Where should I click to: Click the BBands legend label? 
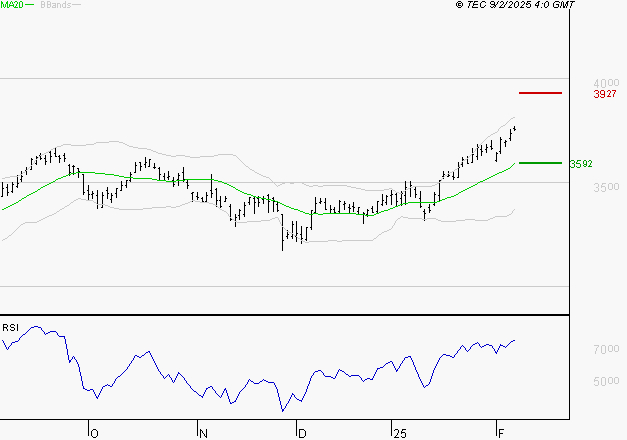point(56,5)
